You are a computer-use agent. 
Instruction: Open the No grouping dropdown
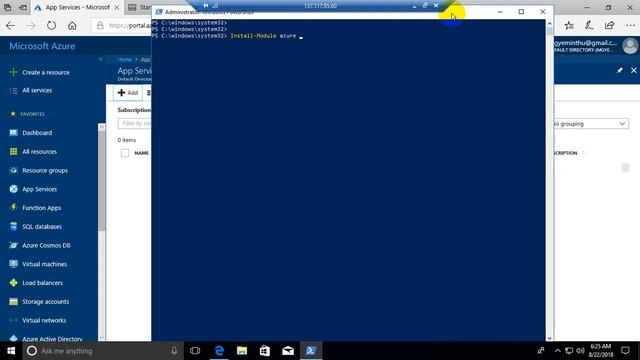click(591, 124)
